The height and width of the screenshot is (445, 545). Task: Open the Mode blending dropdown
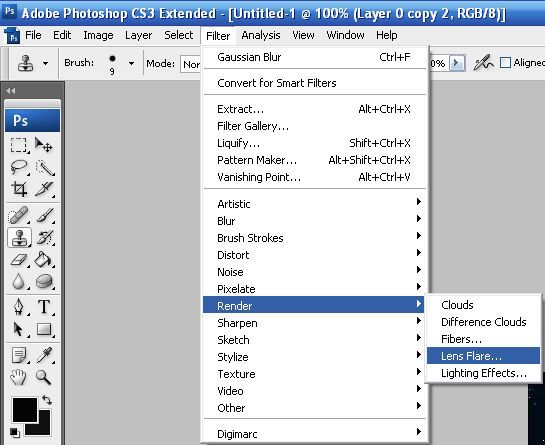click(190, 64)
